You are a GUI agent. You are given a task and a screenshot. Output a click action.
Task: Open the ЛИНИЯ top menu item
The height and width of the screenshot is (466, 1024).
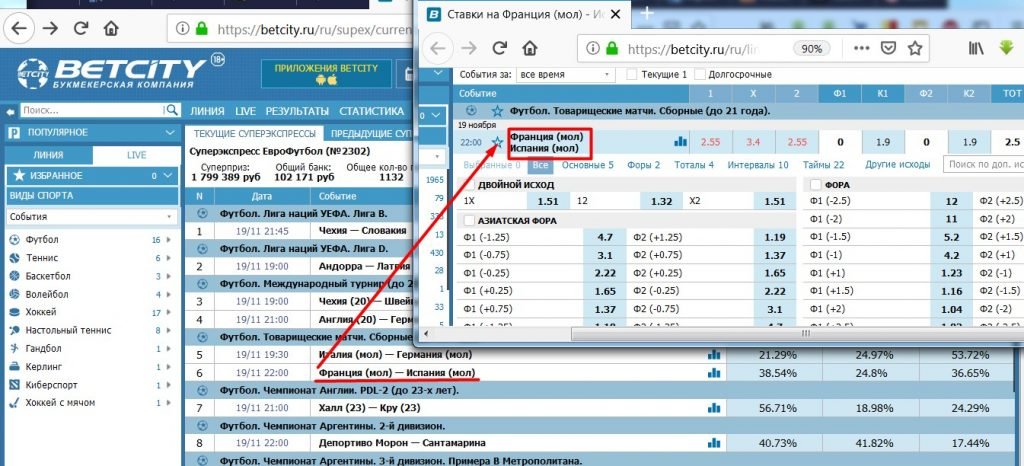tap(207, 111)
